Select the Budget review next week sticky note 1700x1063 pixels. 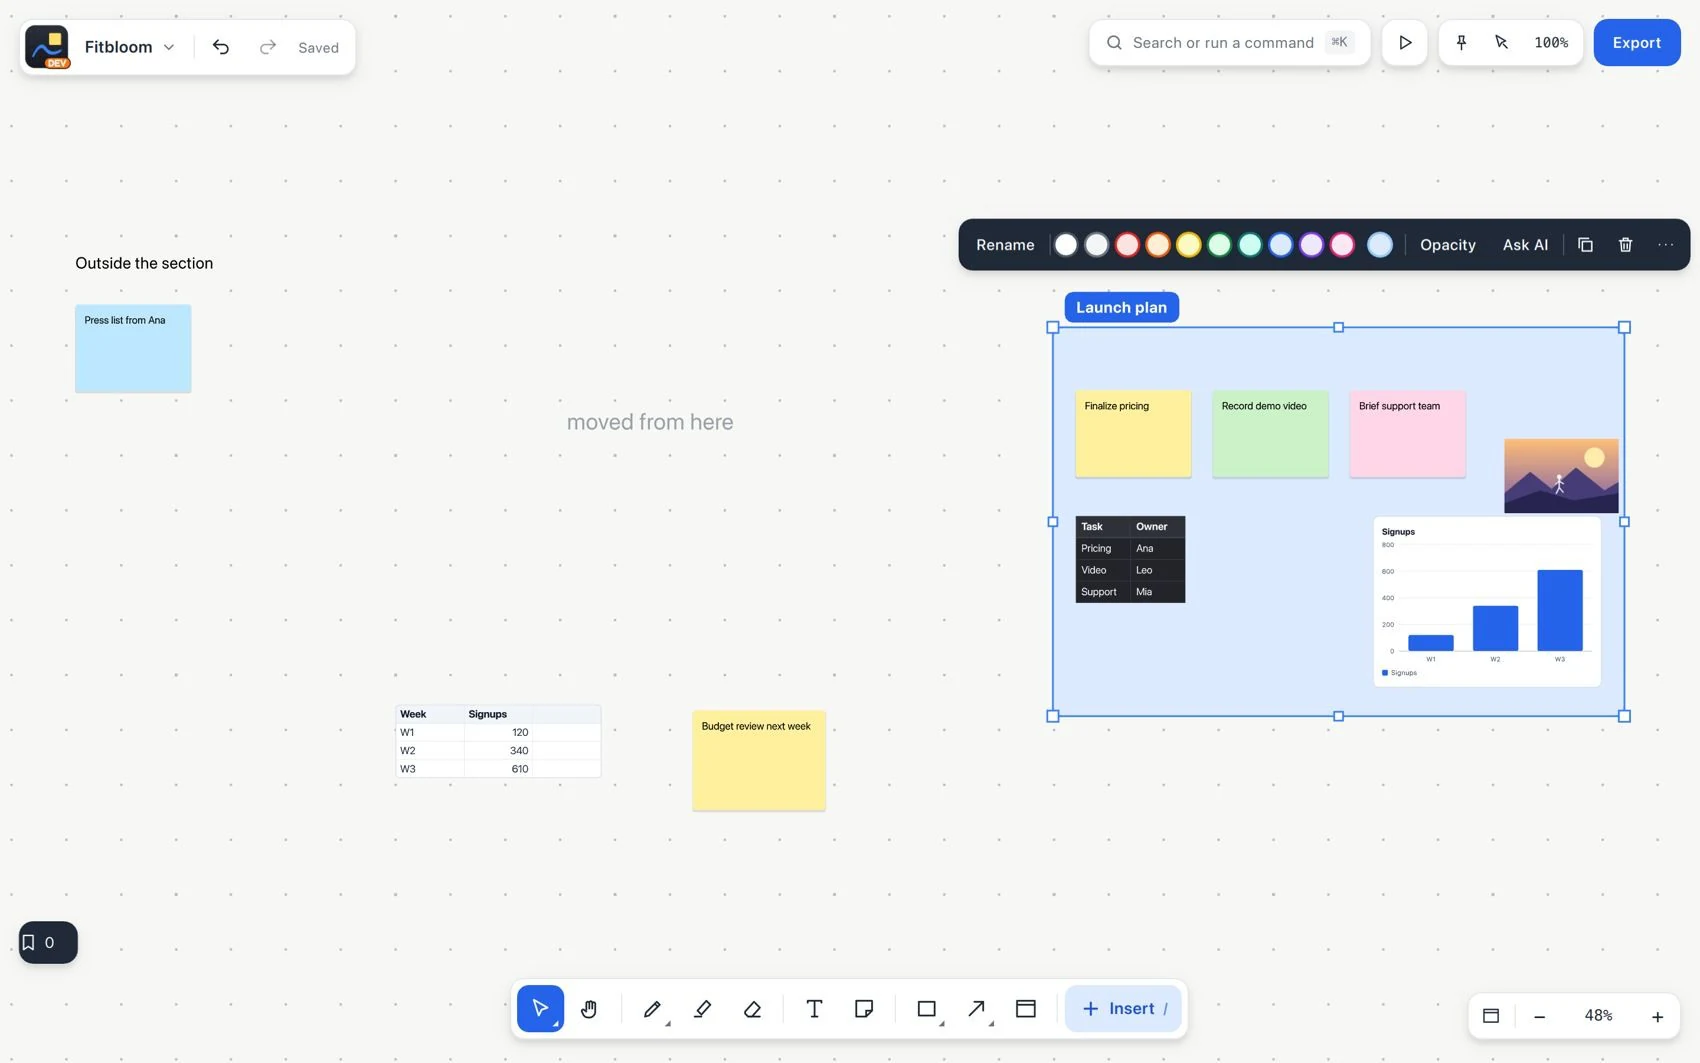pyautogui.click(x=759, y=761)
